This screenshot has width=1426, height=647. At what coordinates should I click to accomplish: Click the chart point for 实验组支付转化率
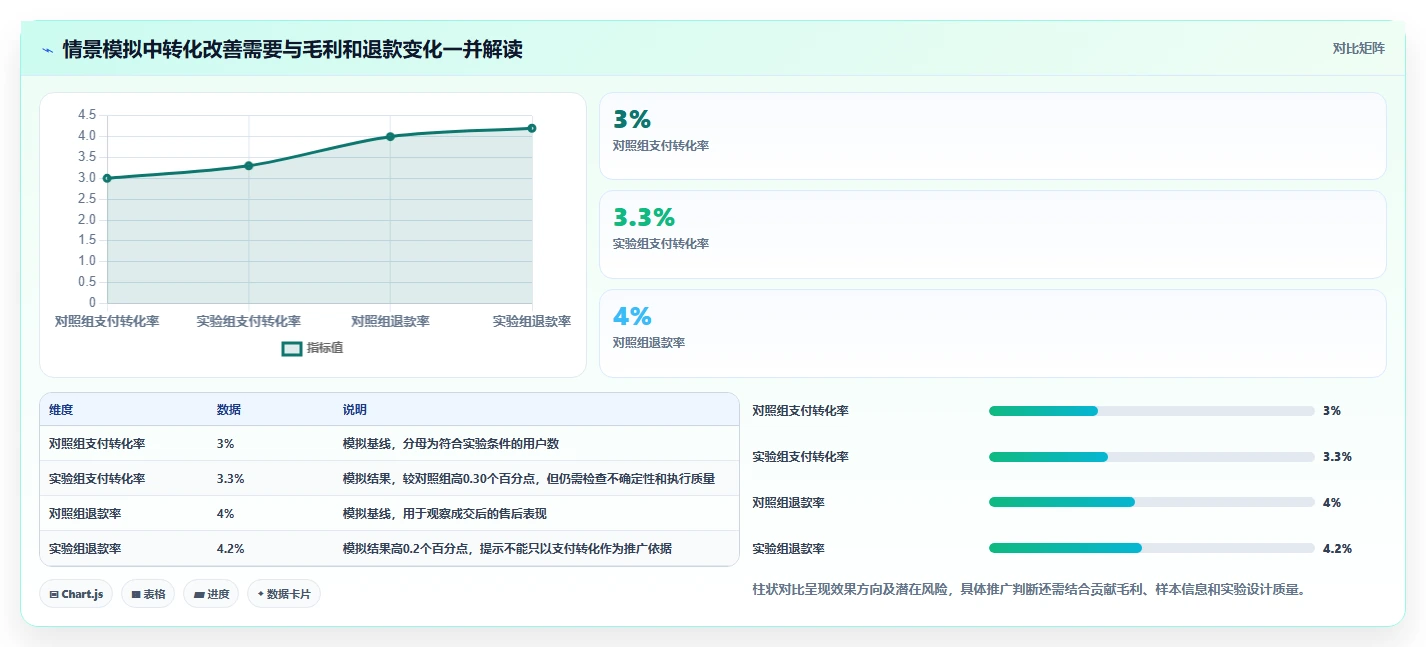coord(249,166)
